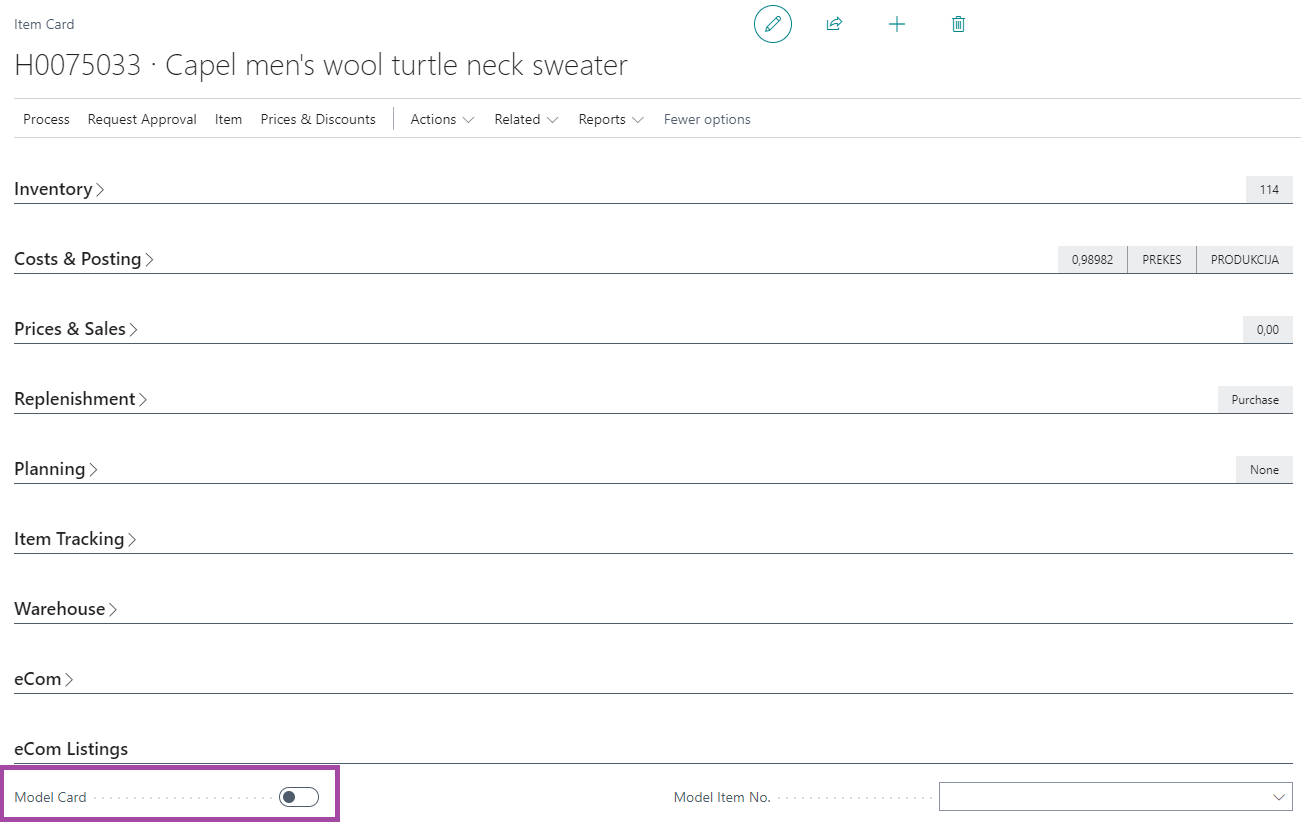
Task: Click the Fewer options link
Action: (x=707, y=119)
